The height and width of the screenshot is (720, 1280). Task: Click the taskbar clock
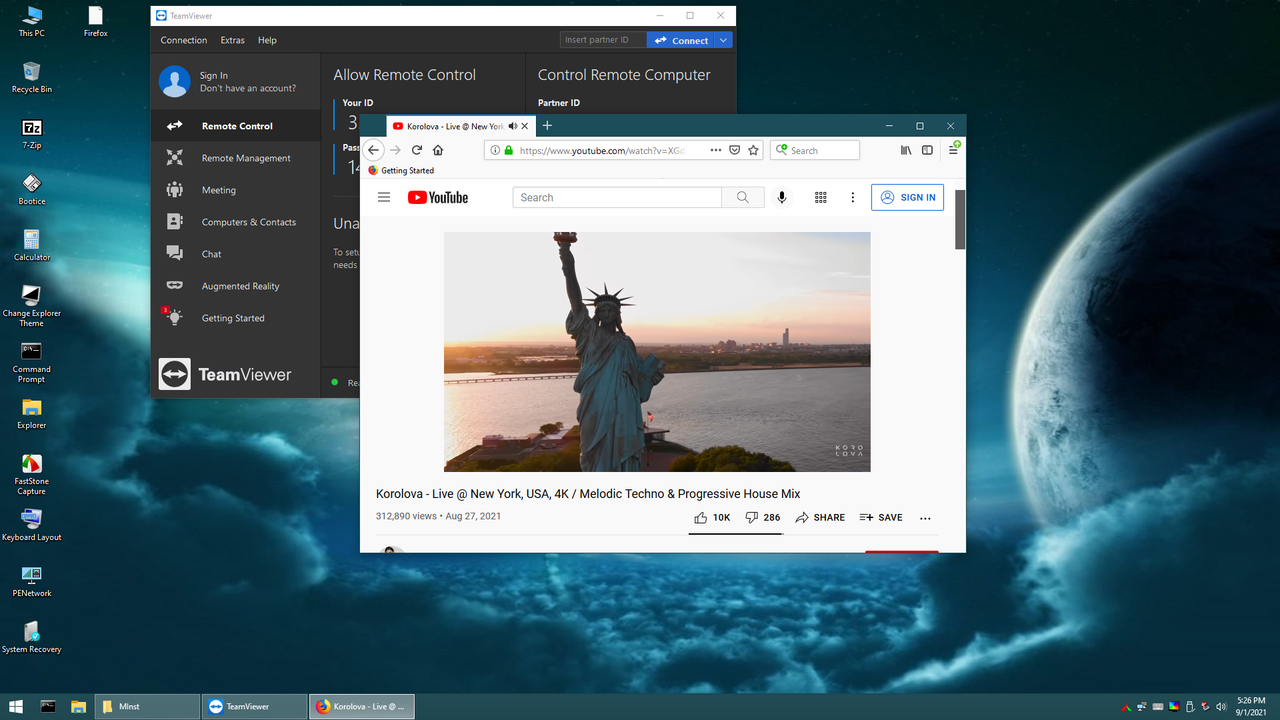(1251, 706)
